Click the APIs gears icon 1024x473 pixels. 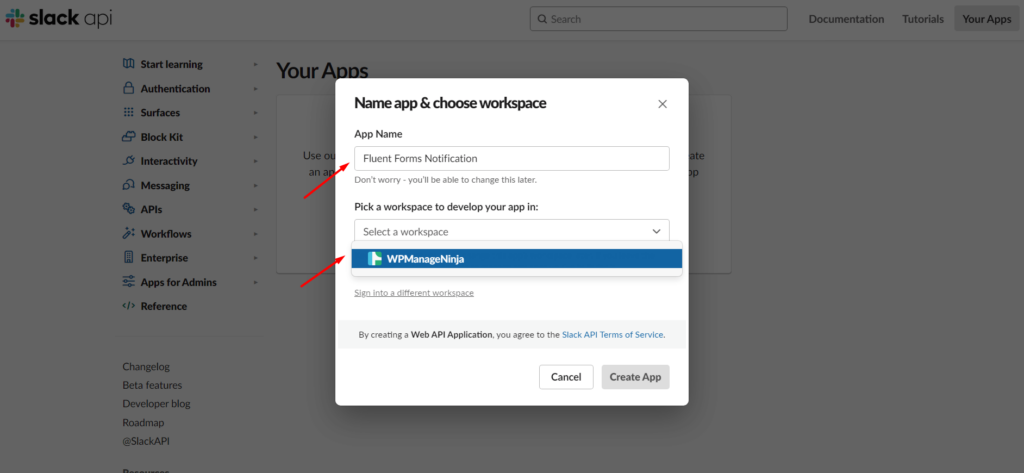pos(129,209)
